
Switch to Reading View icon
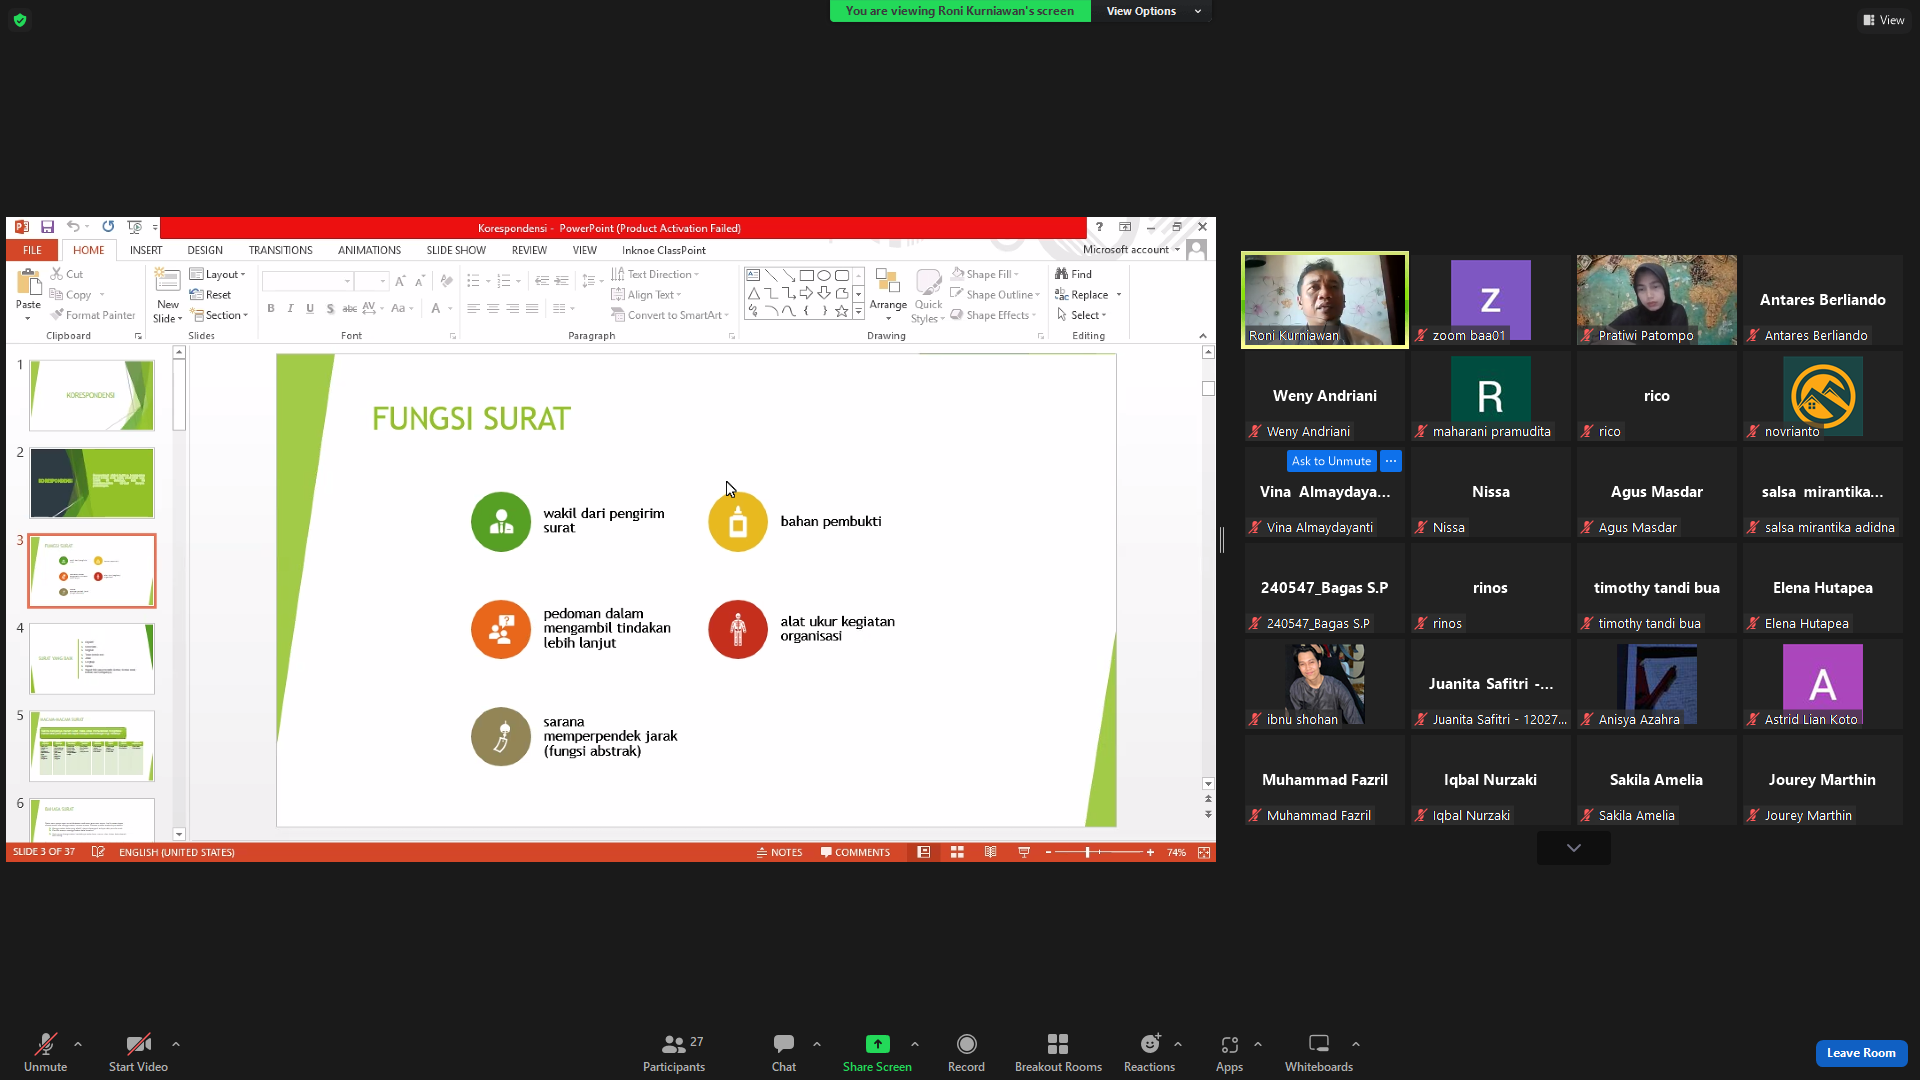point(990,852)
